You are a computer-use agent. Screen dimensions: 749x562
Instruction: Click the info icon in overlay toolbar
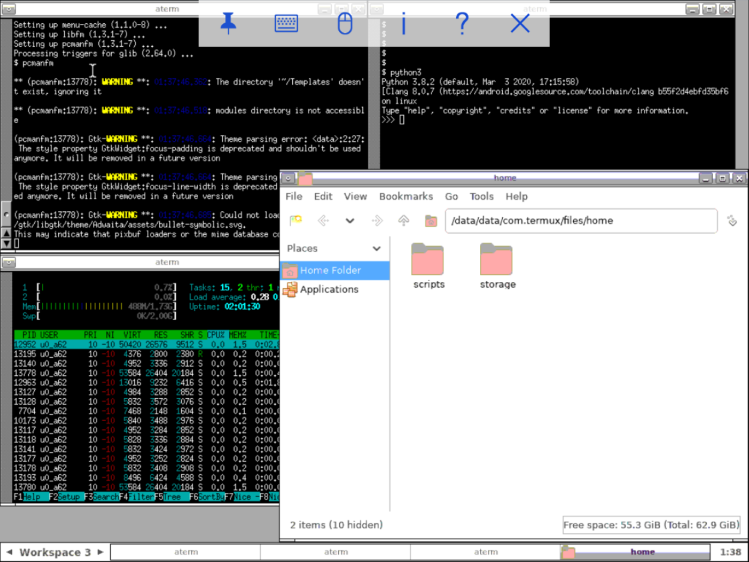point(403,24)
